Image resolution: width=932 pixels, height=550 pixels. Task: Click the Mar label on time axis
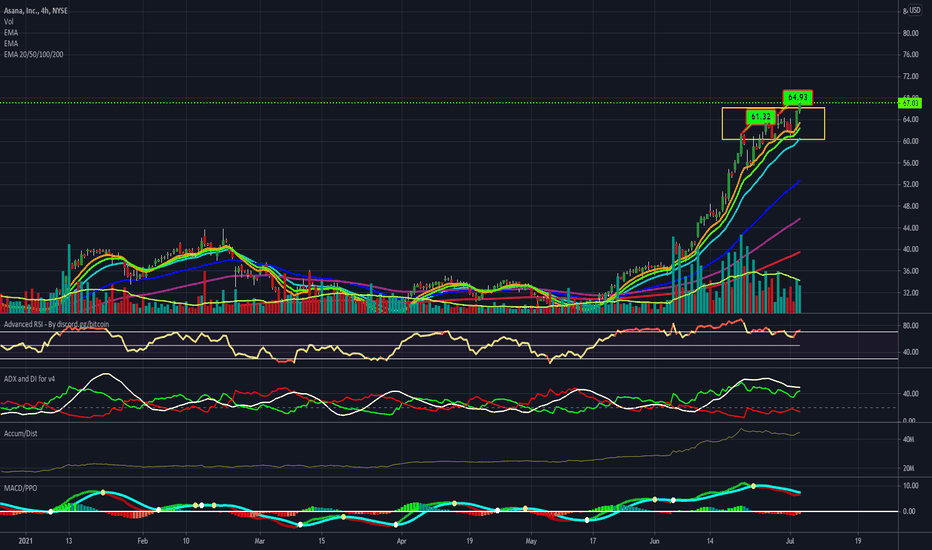(x=259, y=541)
